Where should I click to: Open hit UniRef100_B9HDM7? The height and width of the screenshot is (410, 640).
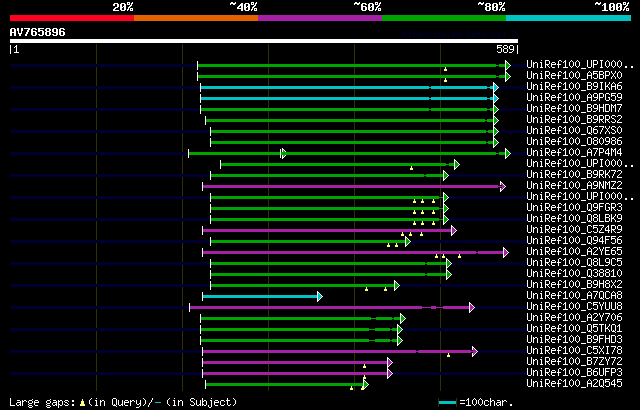coord(574,109)
